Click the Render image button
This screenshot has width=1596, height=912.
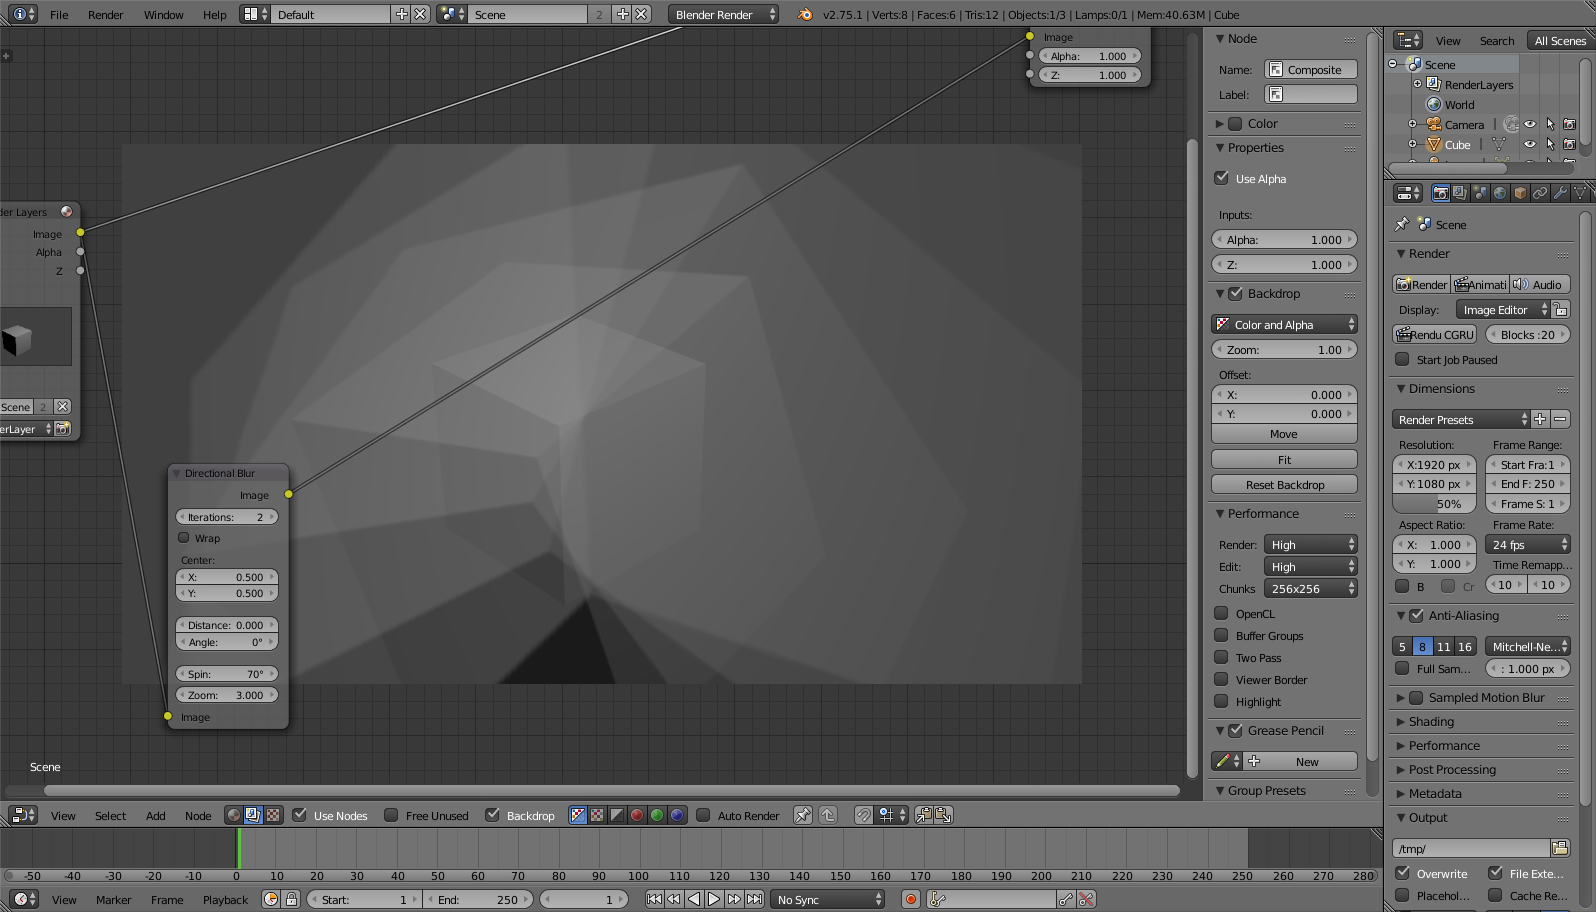coord(1421,284)
